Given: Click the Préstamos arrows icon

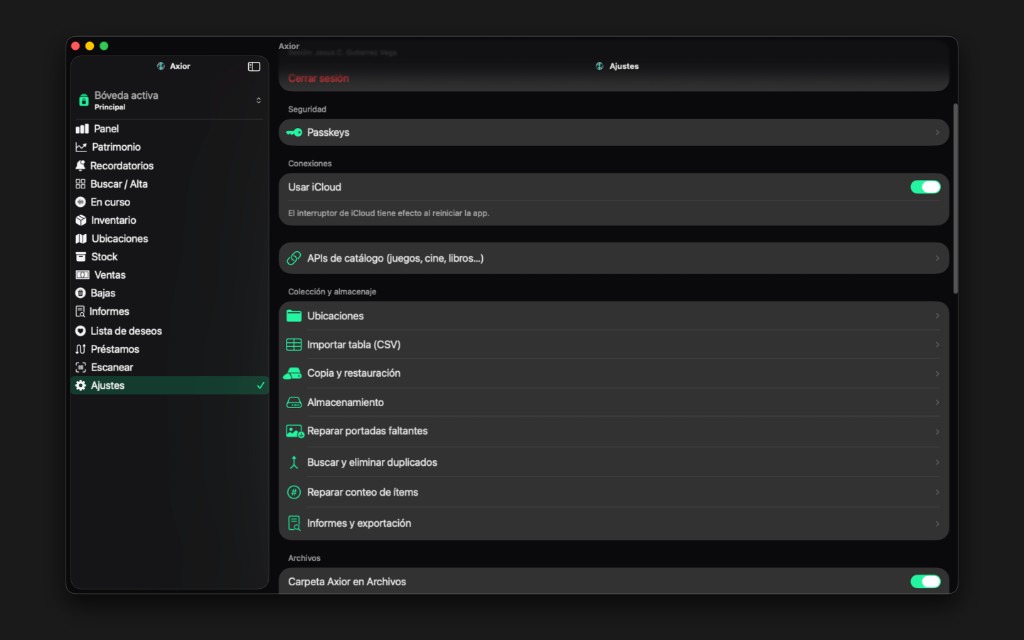Looking at the screenshot, I should [80, 349].
